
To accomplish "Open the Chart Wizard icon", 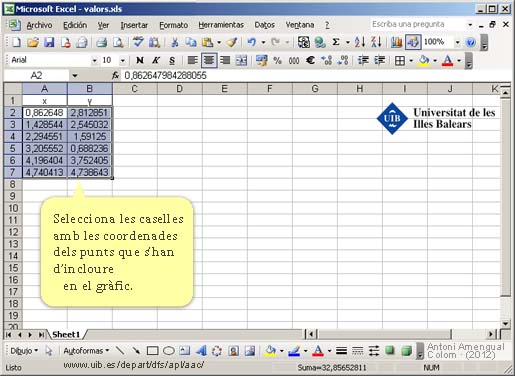I will click(396, 42).
